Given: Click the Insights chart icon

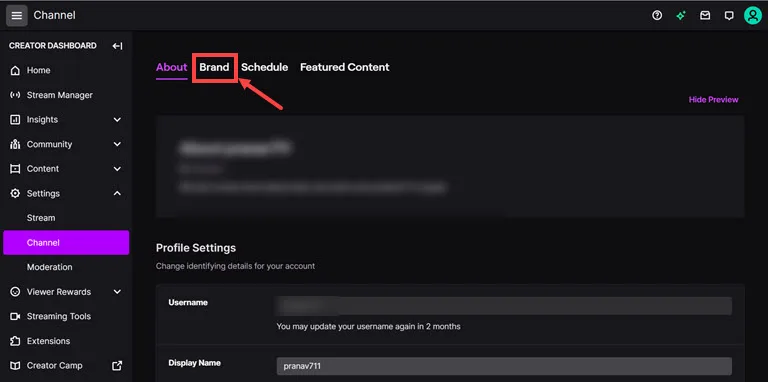Looking at the screenshot, I should (16, 119).
